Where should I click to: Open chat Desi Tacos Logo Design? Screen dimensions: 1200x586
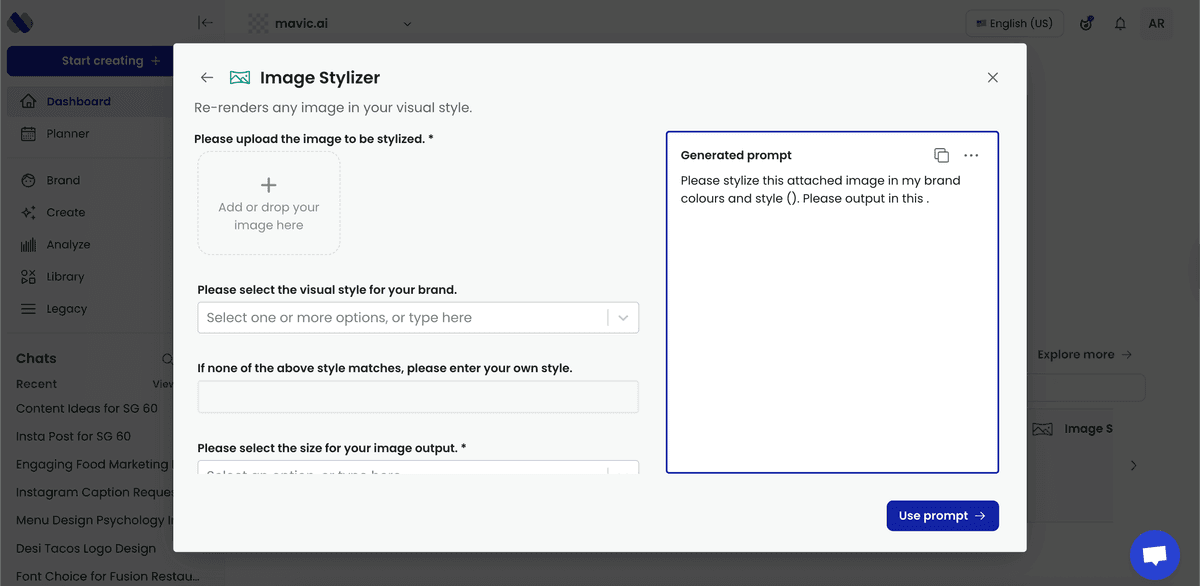(86, 548)
